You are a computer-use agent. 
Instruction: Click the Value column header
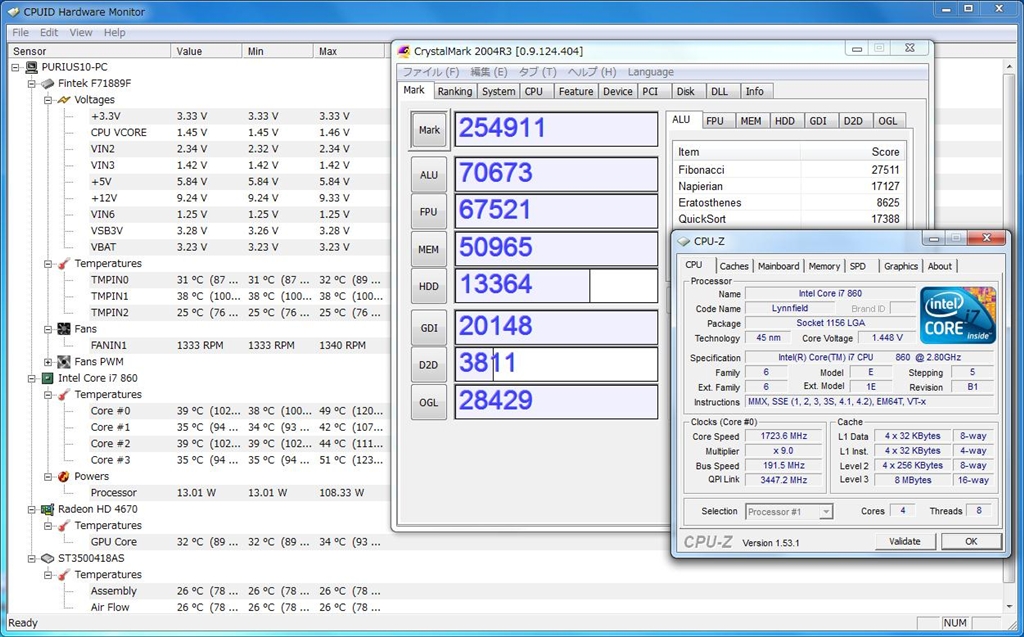tap(189, 51)
